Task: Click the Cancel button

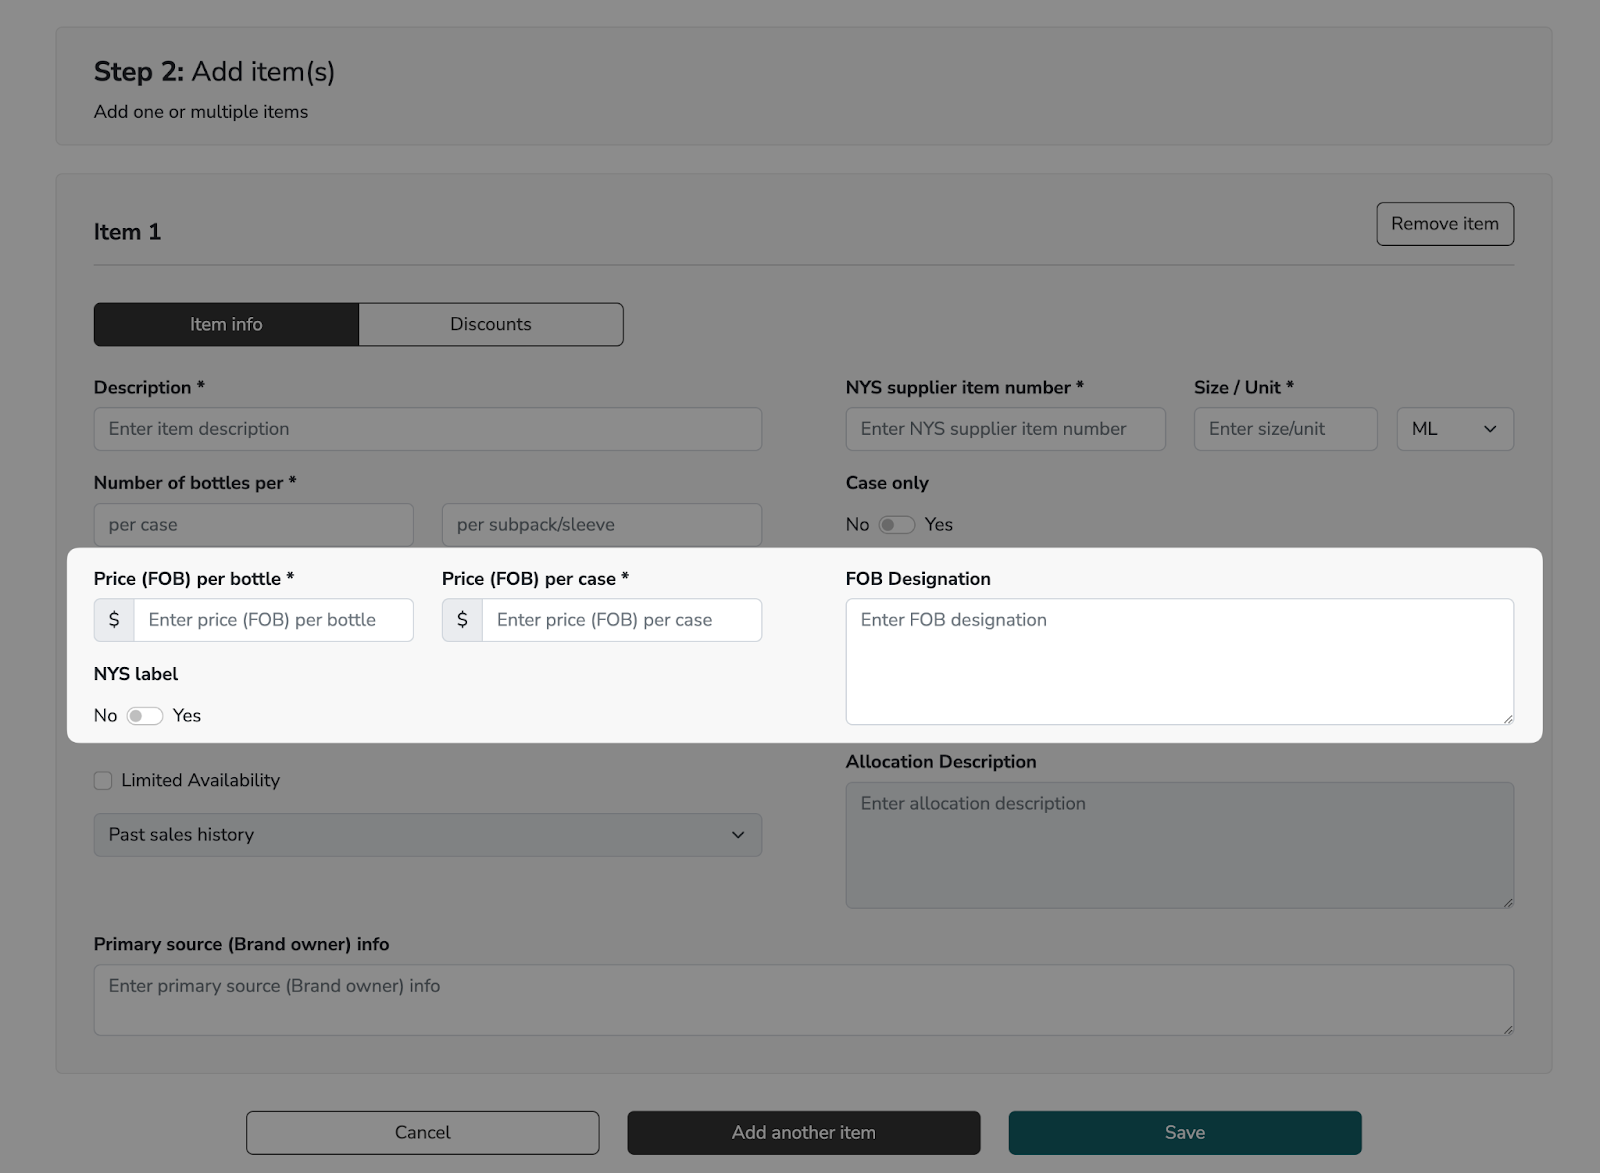Action: click(x=422, y=1132)
